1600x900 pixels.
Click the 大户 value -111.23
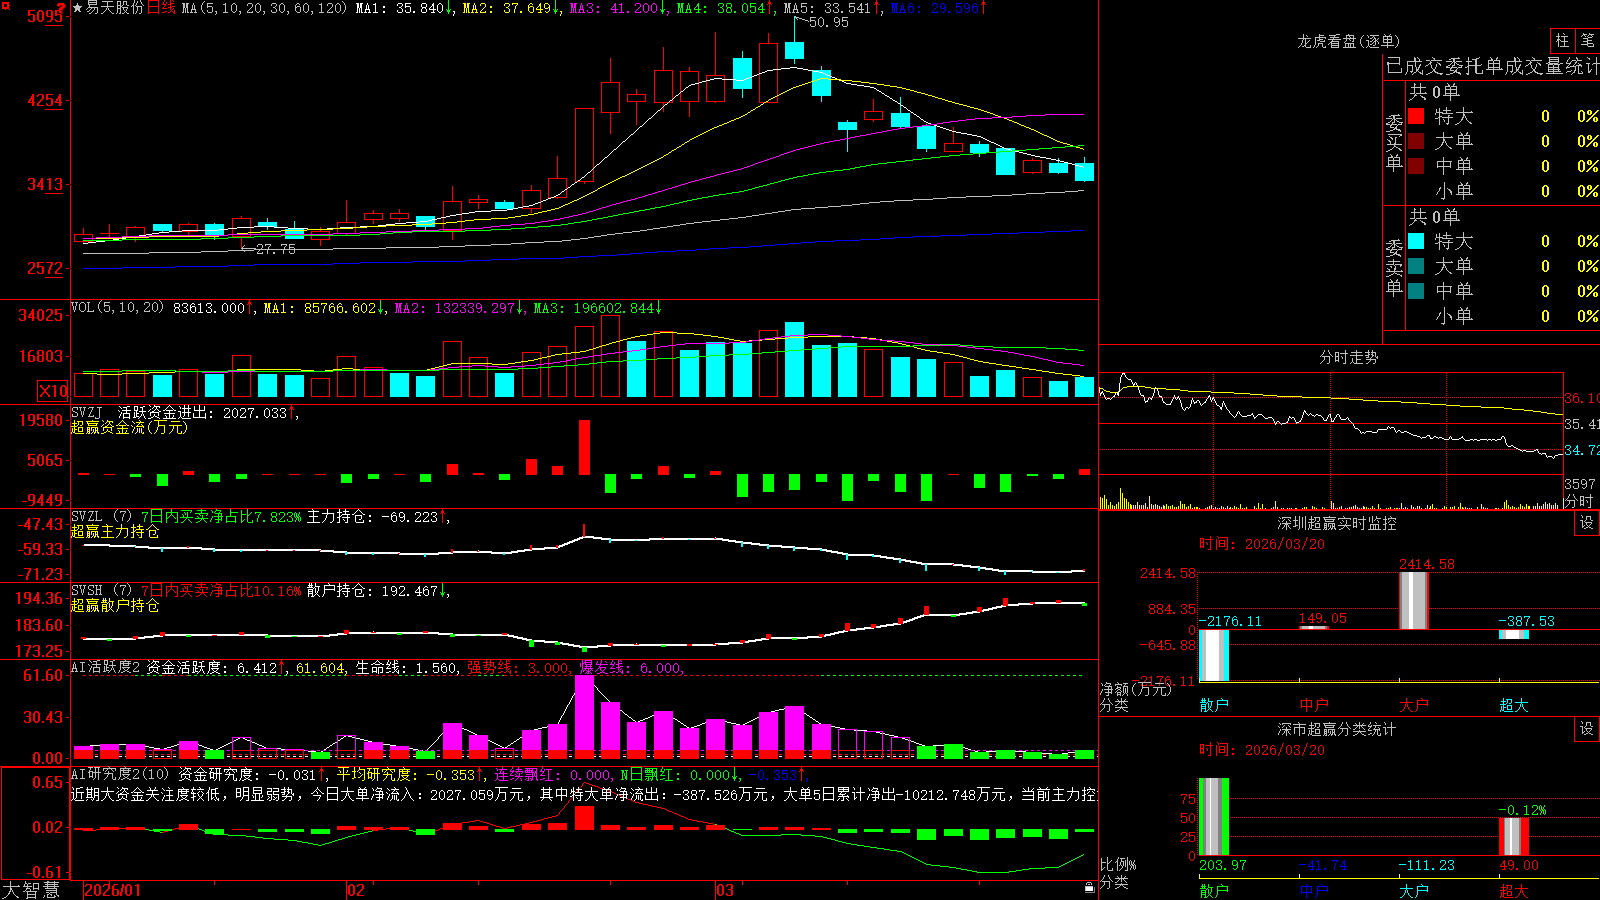coord(1427,865)
